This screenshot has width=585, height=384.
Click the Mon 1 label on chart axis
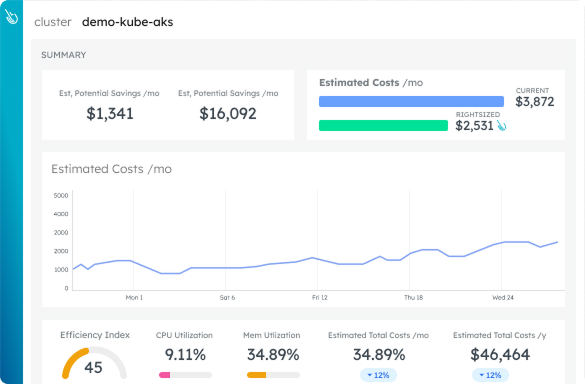point(134,297)
